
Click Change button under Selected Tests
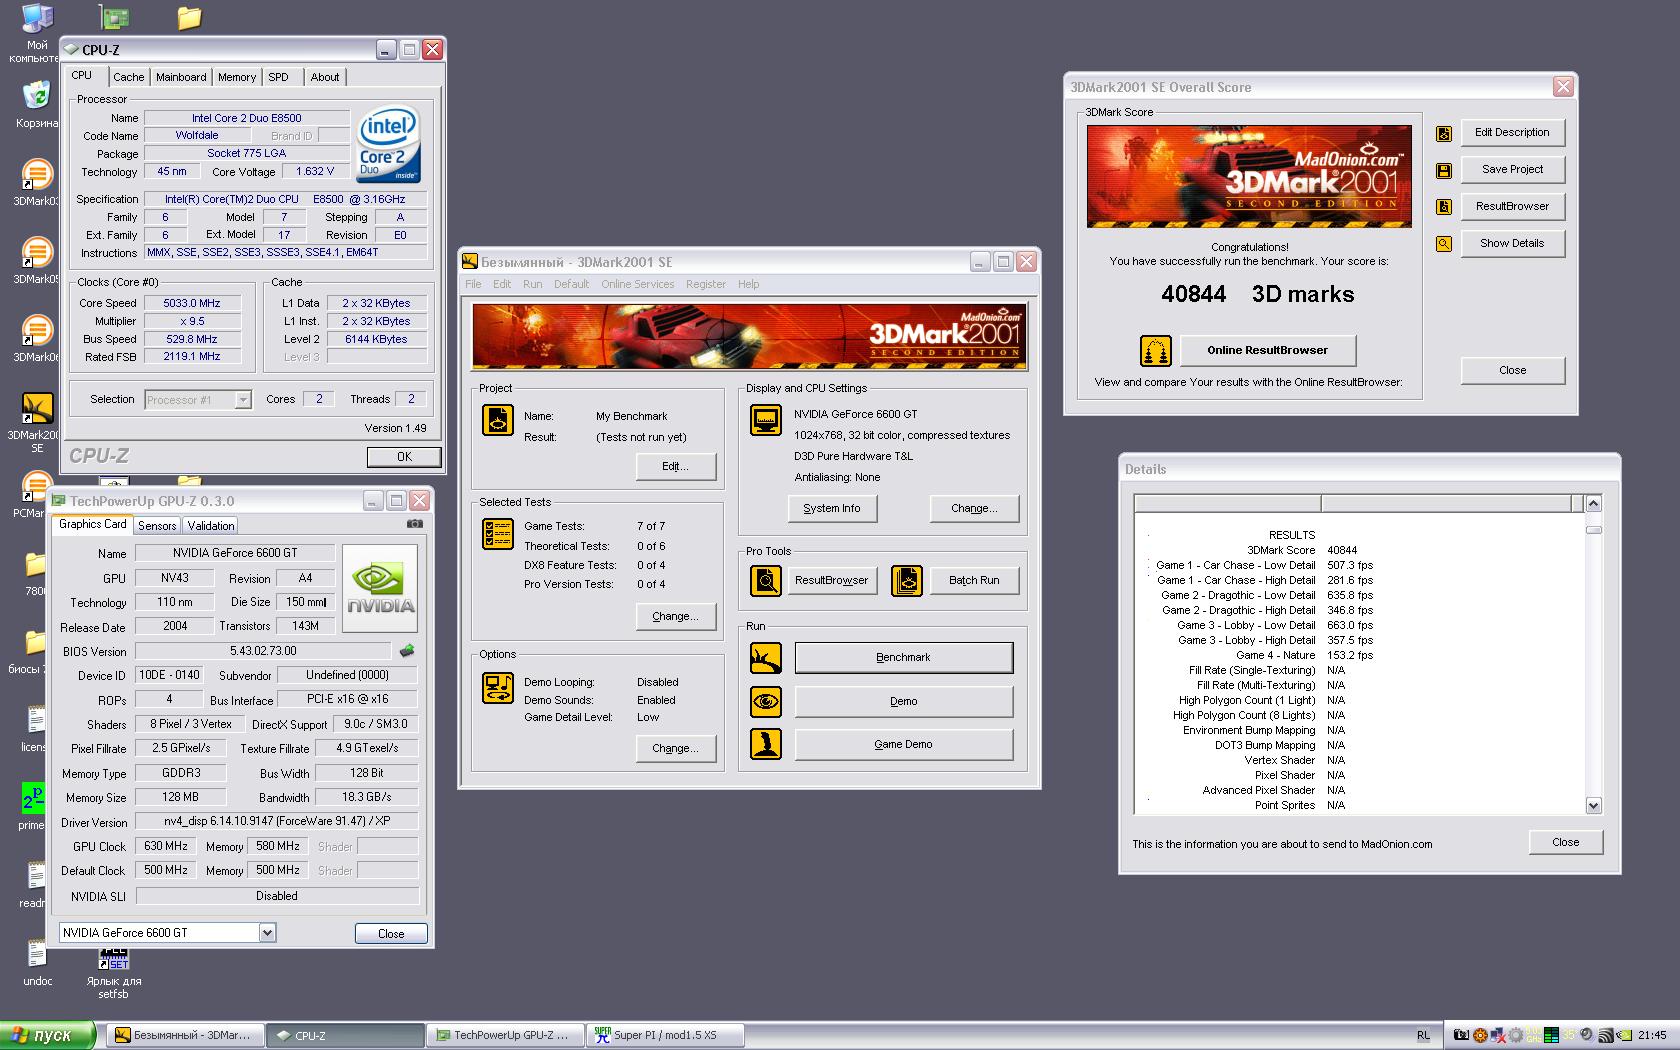point(676,617)
